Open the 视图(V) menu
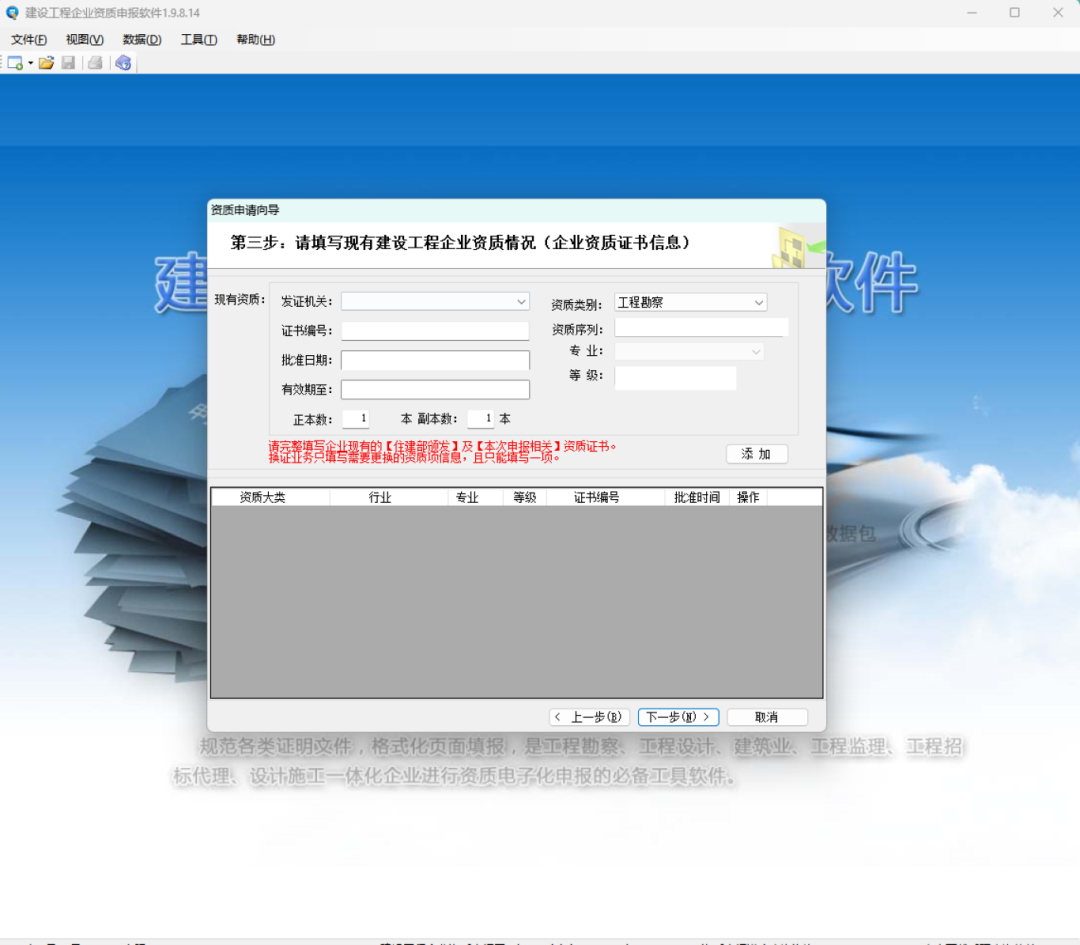This screenshot has width=1080, height=945. 85,40
